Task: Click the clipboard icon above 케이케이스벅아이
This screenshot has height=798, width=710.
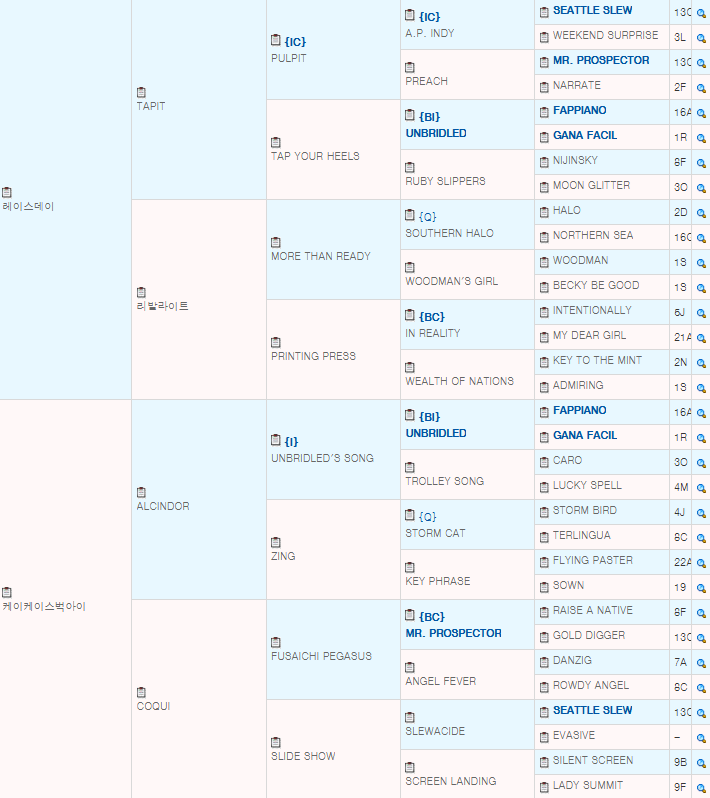Action: click(7, 592)
